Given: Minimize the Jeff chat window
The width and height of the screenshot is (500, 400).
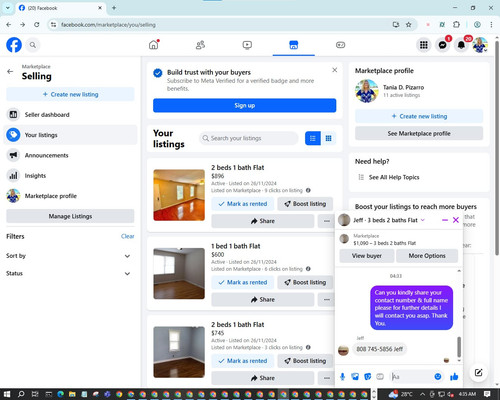Looking at the screenshot, I should tap(445, 220).
